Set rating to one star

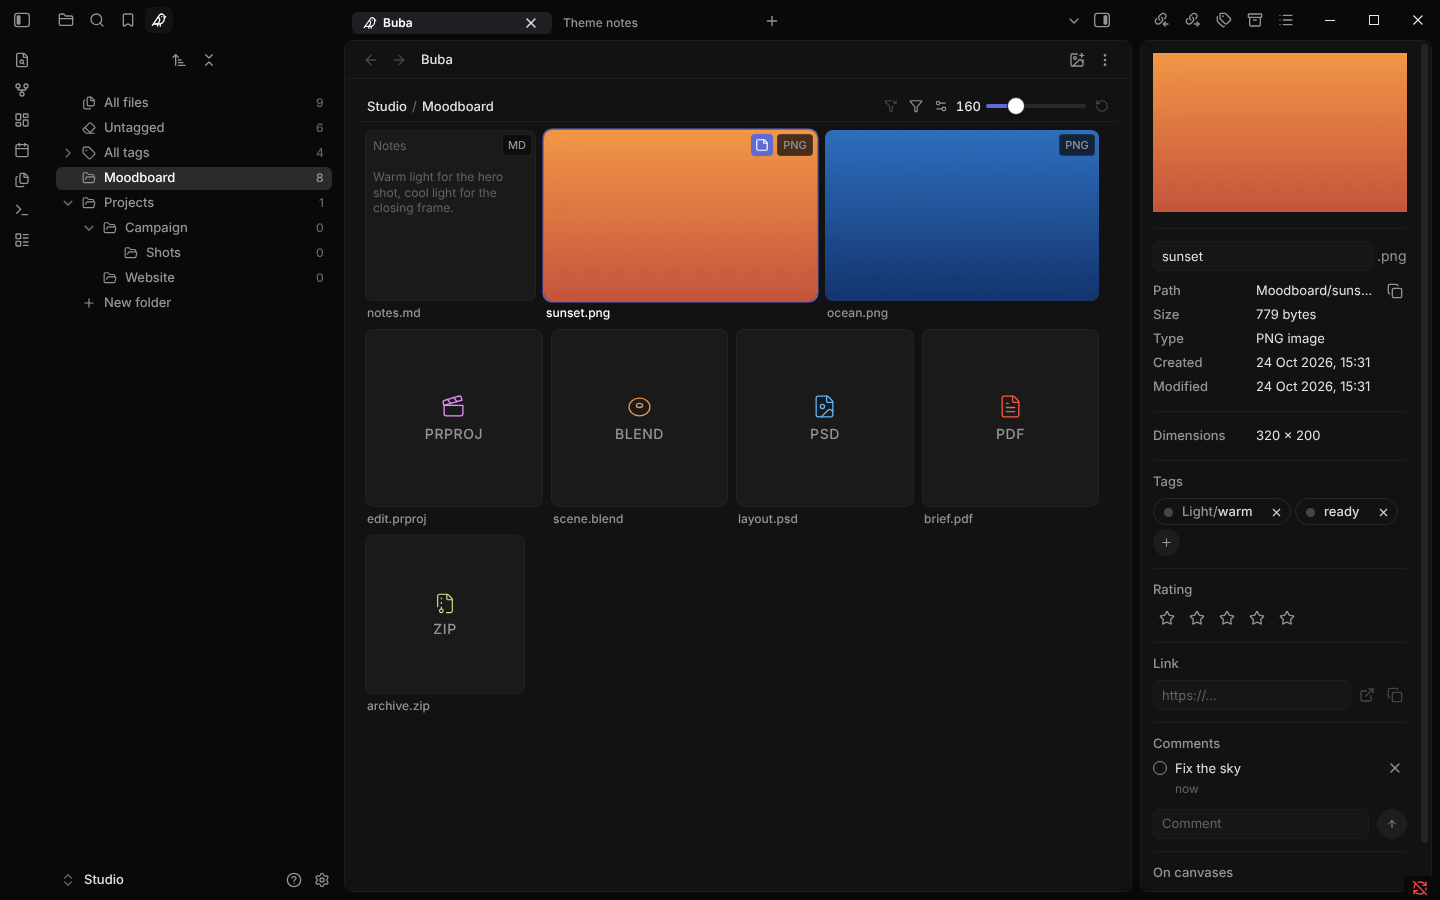point(1167,618)
